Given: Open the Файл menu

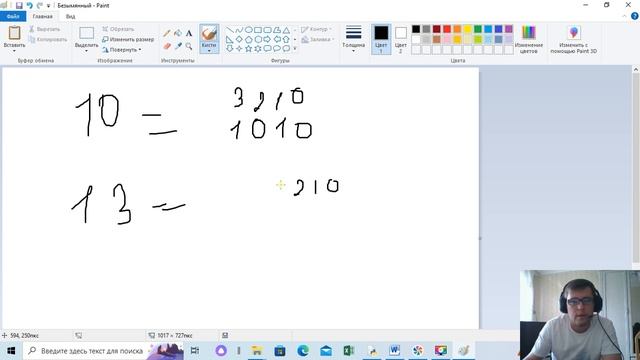Looking at the screenshot, I should point(13,16).
